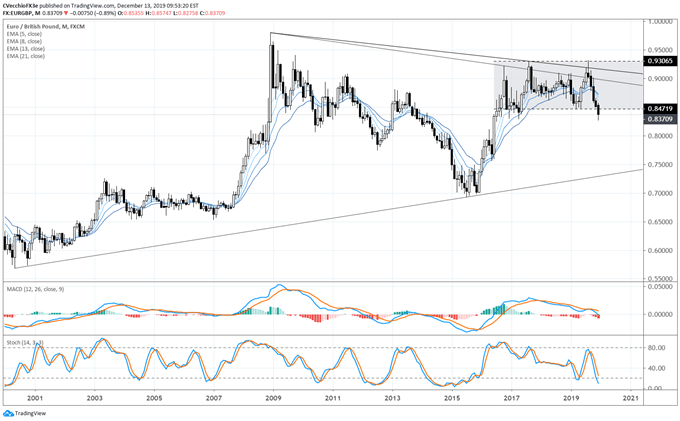Click the 2009 label on time axis
The width and height of the screenshot is (680, 421).
273,398
